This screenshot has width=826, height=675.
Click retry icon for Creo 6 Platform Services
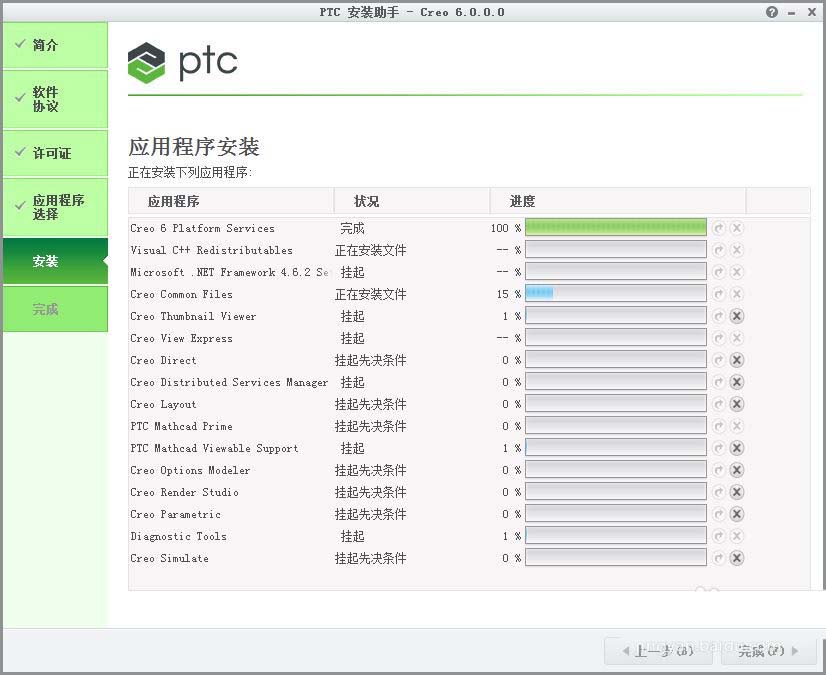click(719, 228)
